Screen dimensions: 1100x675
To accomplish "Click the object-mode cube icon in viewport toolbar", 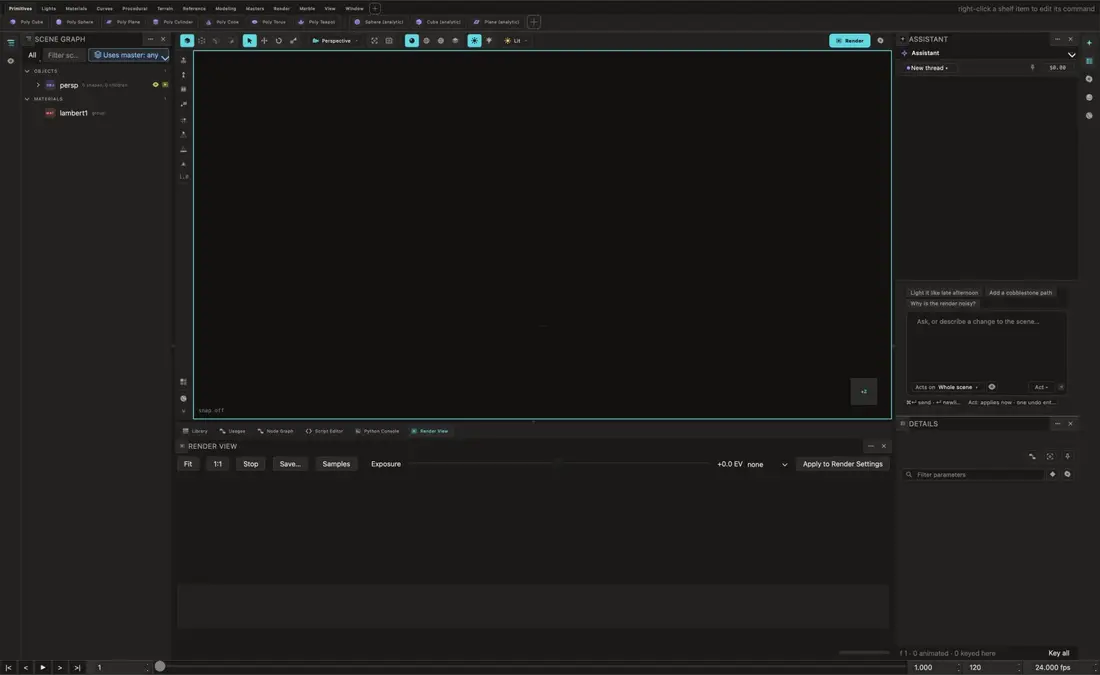I will coord(187,41).
